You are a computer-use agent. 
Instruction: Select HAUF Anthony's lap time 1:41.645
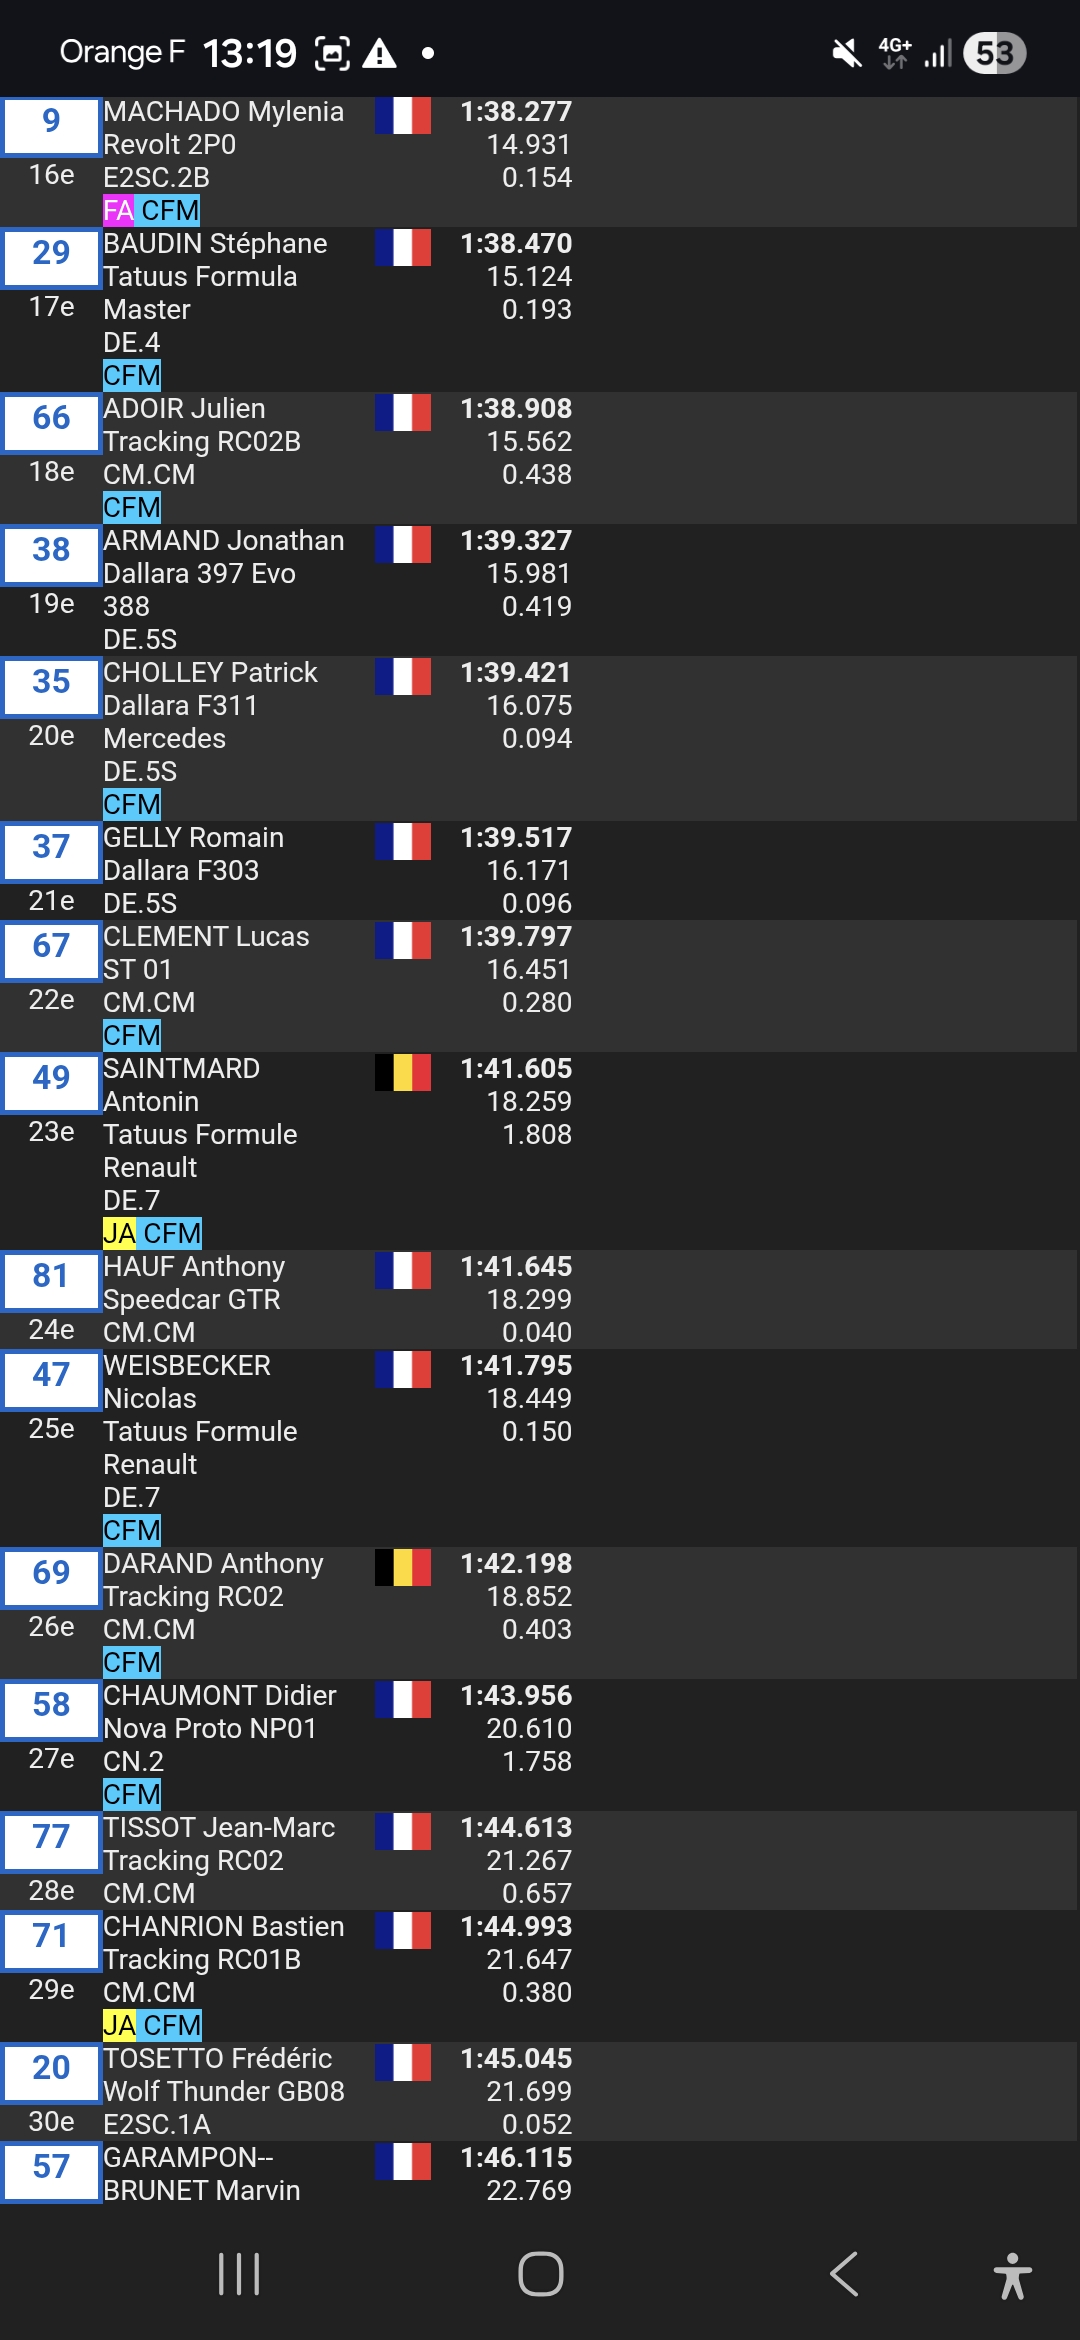[x=516, y=1267]
